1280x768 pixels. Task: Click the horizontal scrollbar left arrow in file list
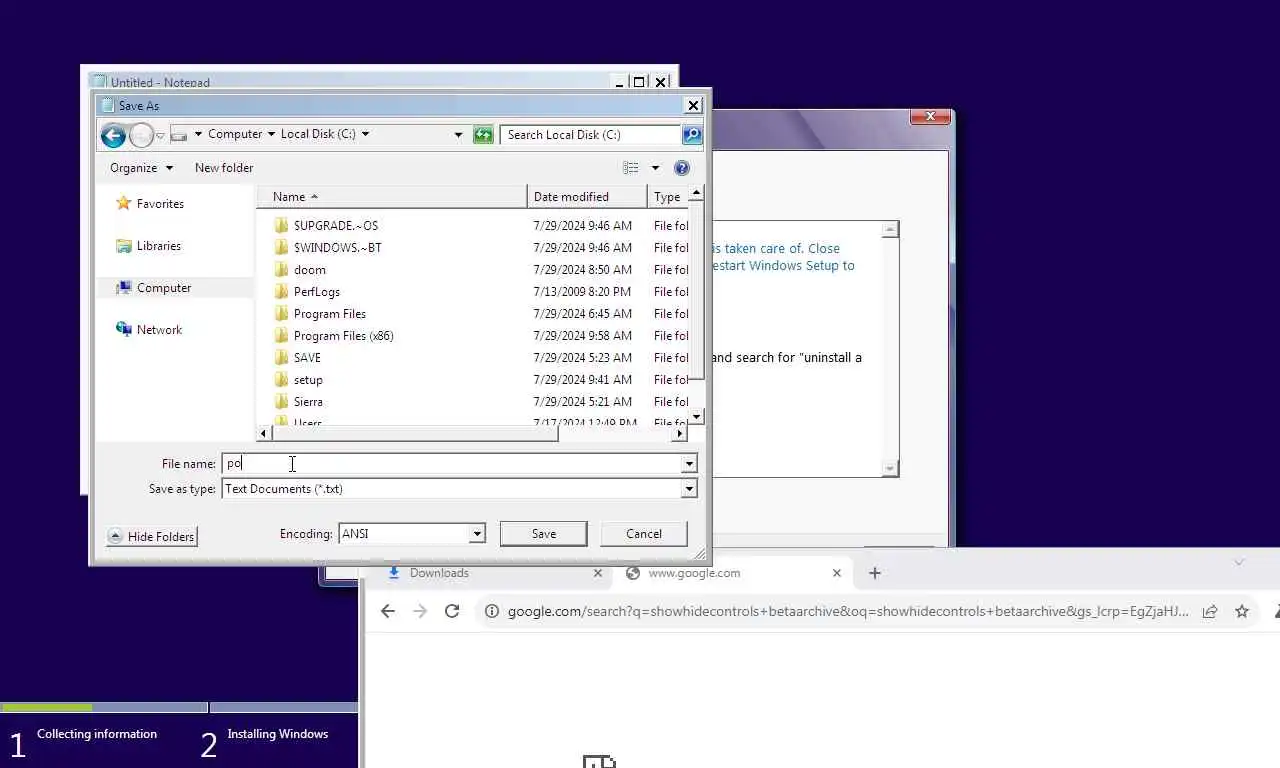tap(265, 433)
